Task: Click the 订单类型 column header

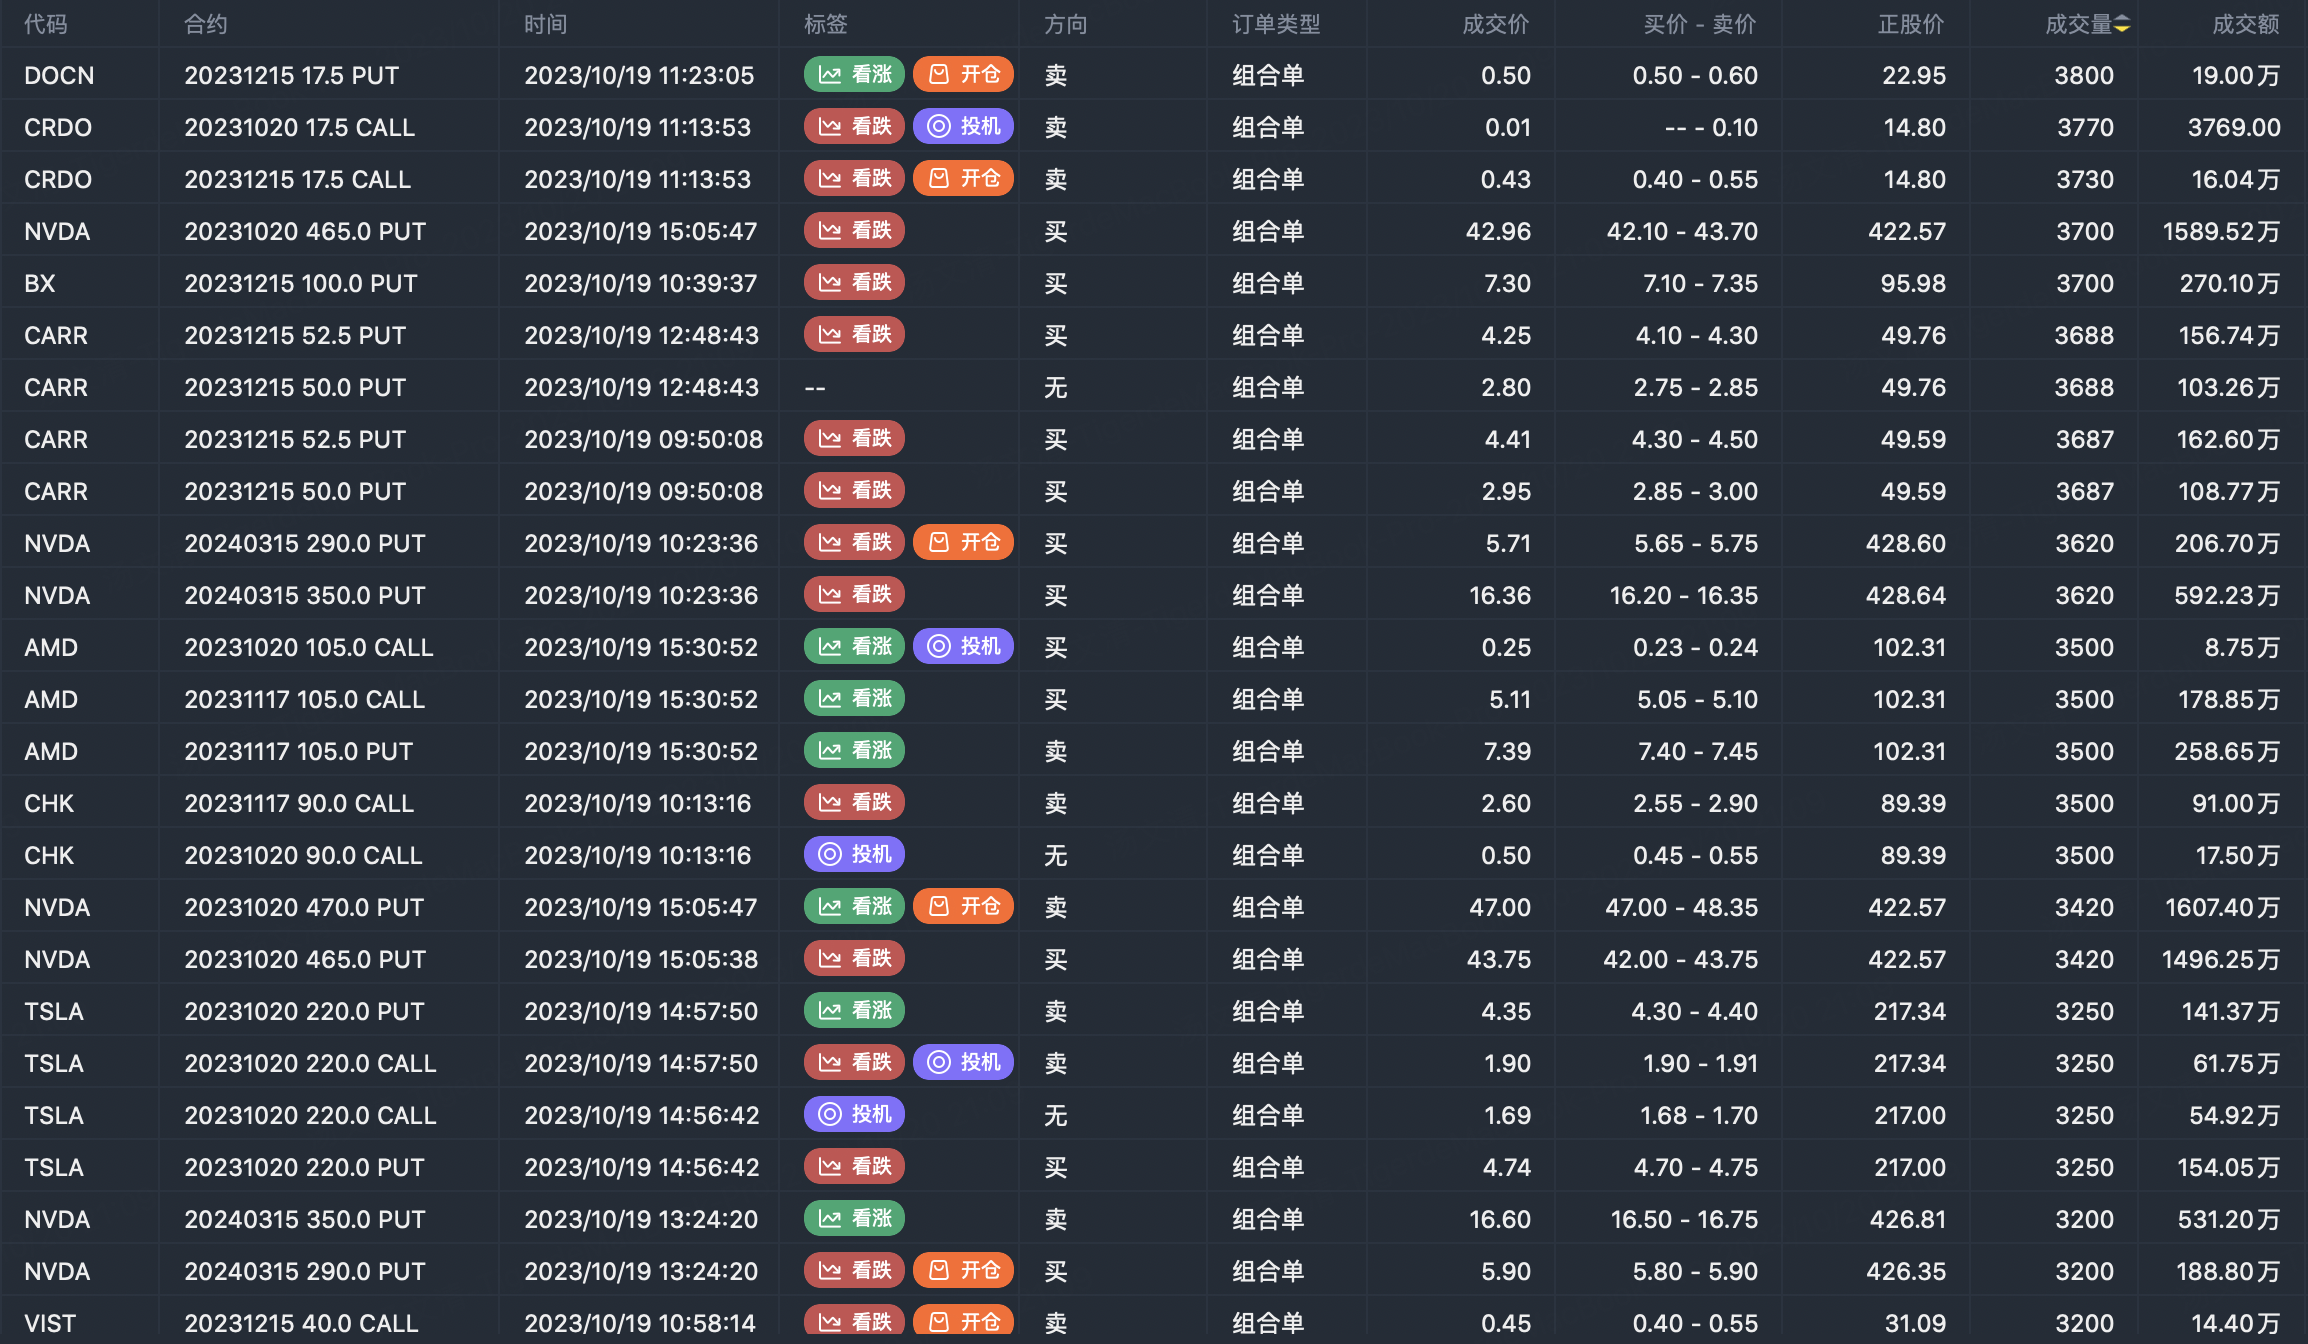Action: click(1276, 24)
